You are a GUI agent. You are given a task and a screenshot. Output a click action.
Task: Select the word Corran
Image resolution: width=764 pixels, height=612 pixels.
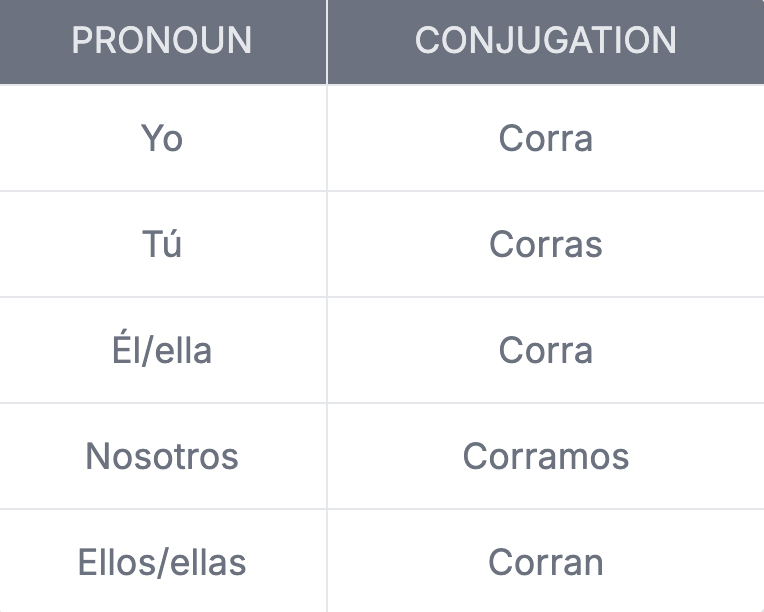pos(546,562)
